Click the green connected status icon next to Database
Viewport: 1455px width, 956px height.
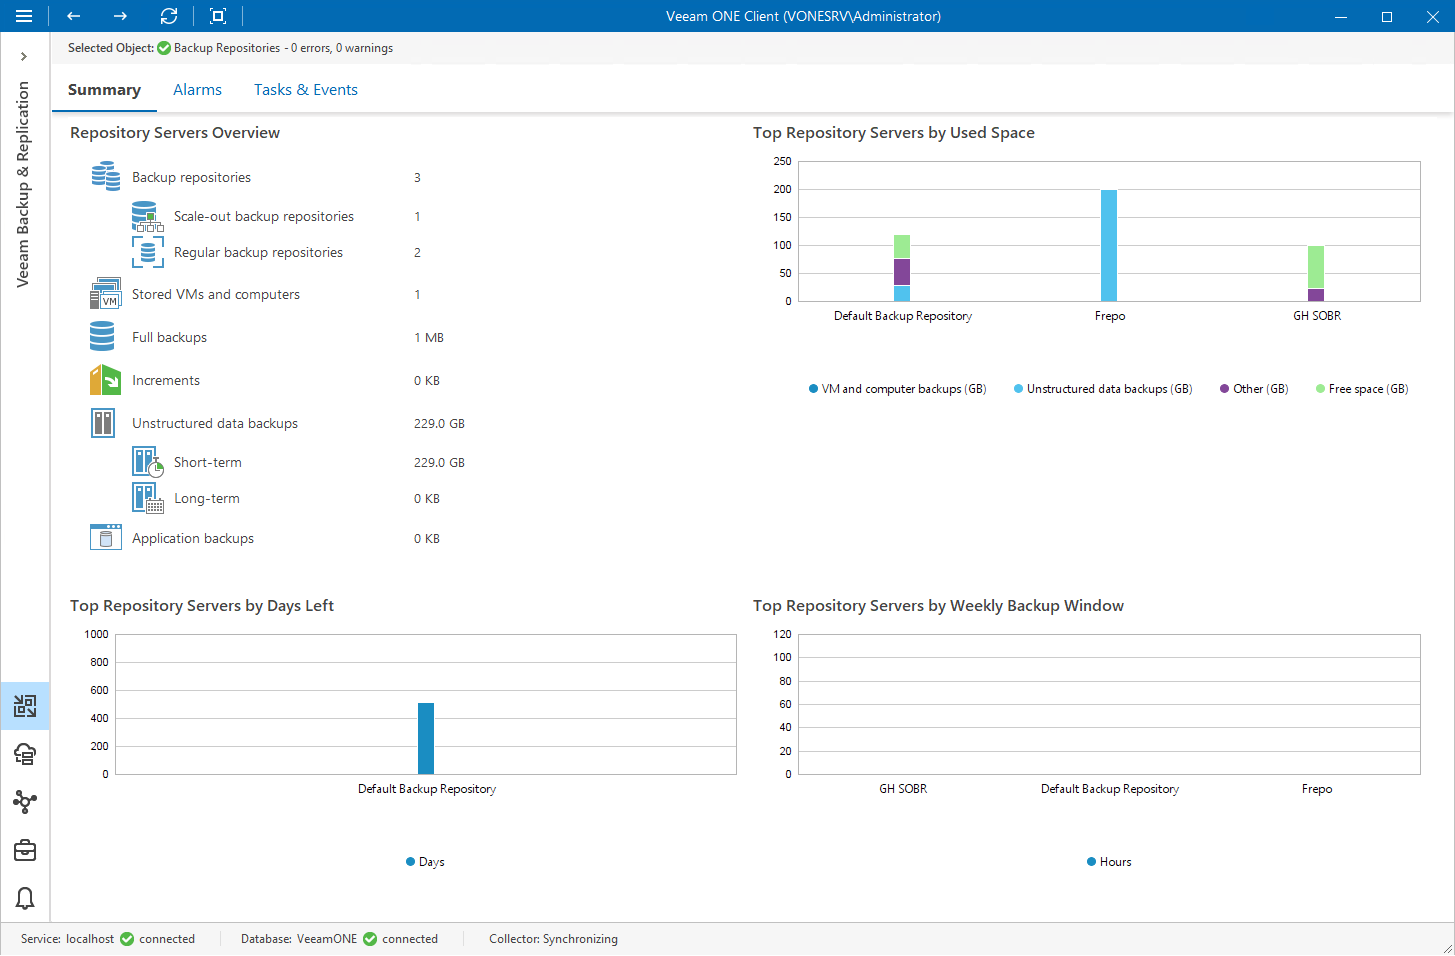pyautogui.click(x=372, y=938)
